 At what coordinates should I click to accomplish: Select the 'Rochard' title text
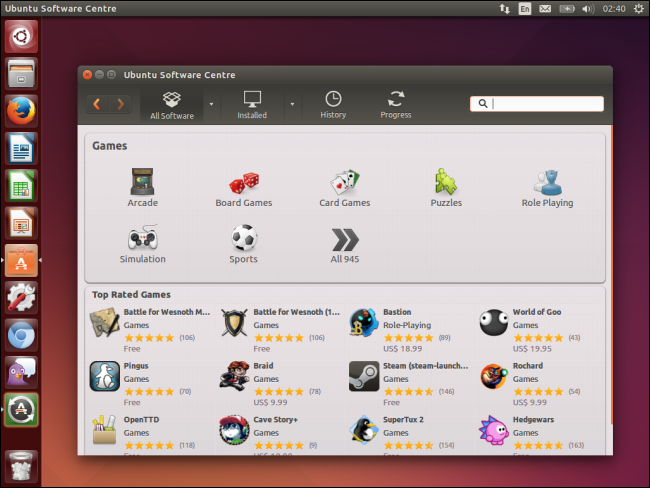click(528, 366)
